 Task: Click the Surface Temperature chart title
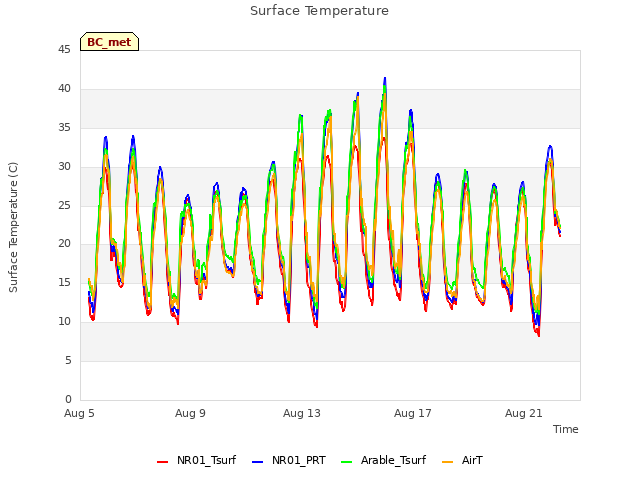point(319,11)
